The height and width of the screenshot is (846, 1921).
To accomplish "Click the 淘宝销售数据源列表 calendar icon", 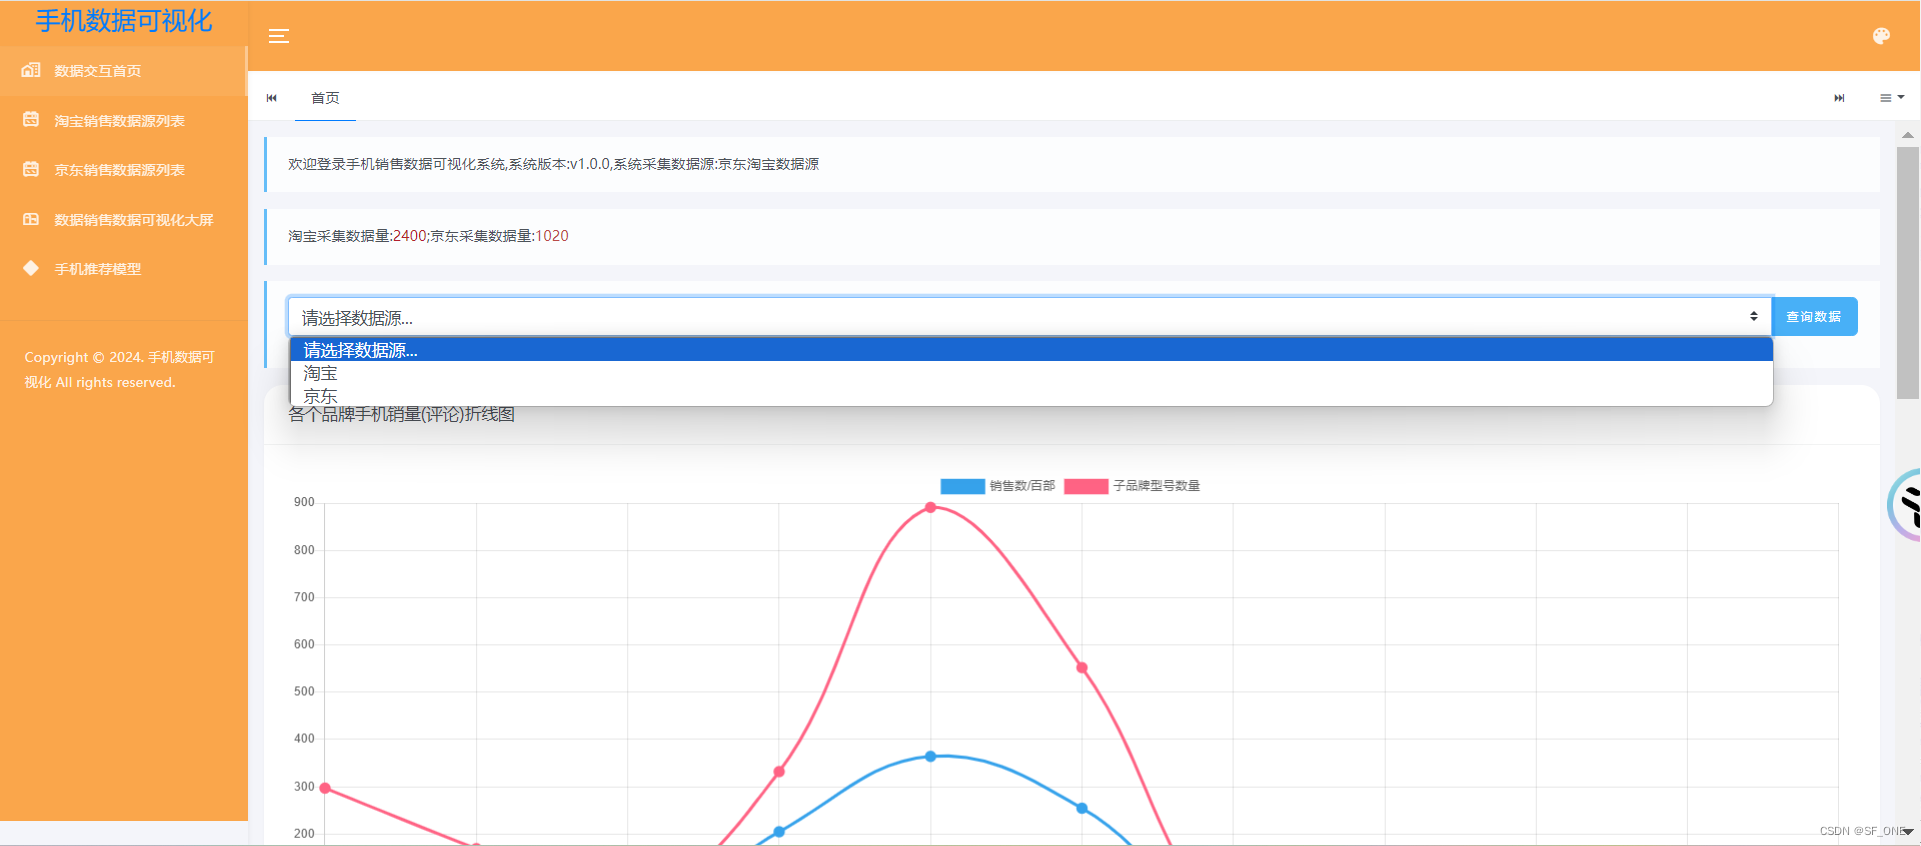I will (x=31, y=120).
